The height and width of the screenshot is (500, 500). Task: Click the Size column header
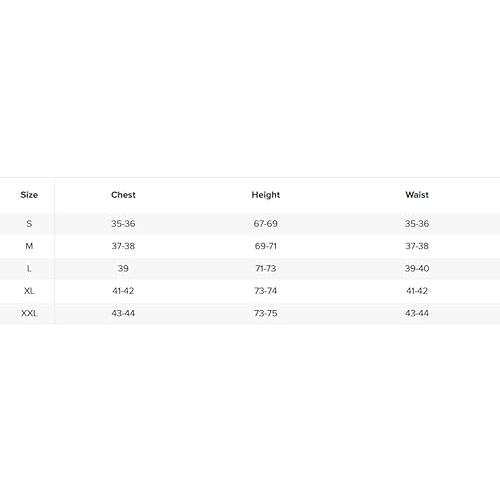[x=29, y=195]
